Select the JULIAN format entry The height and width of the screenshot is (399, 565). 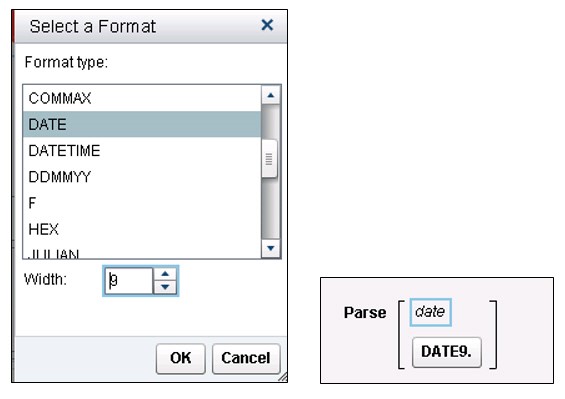point(142,253)
